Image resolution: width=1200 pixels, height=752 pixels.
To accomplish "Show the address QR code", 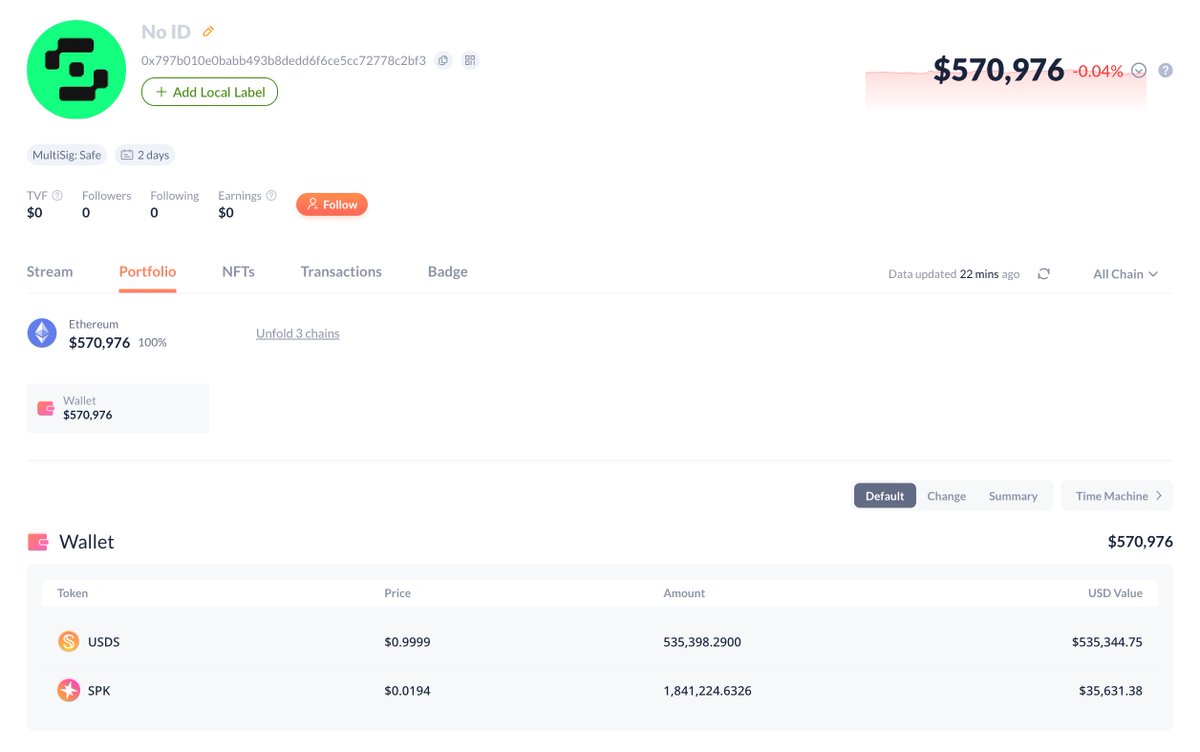I will (x=470, y=60).
